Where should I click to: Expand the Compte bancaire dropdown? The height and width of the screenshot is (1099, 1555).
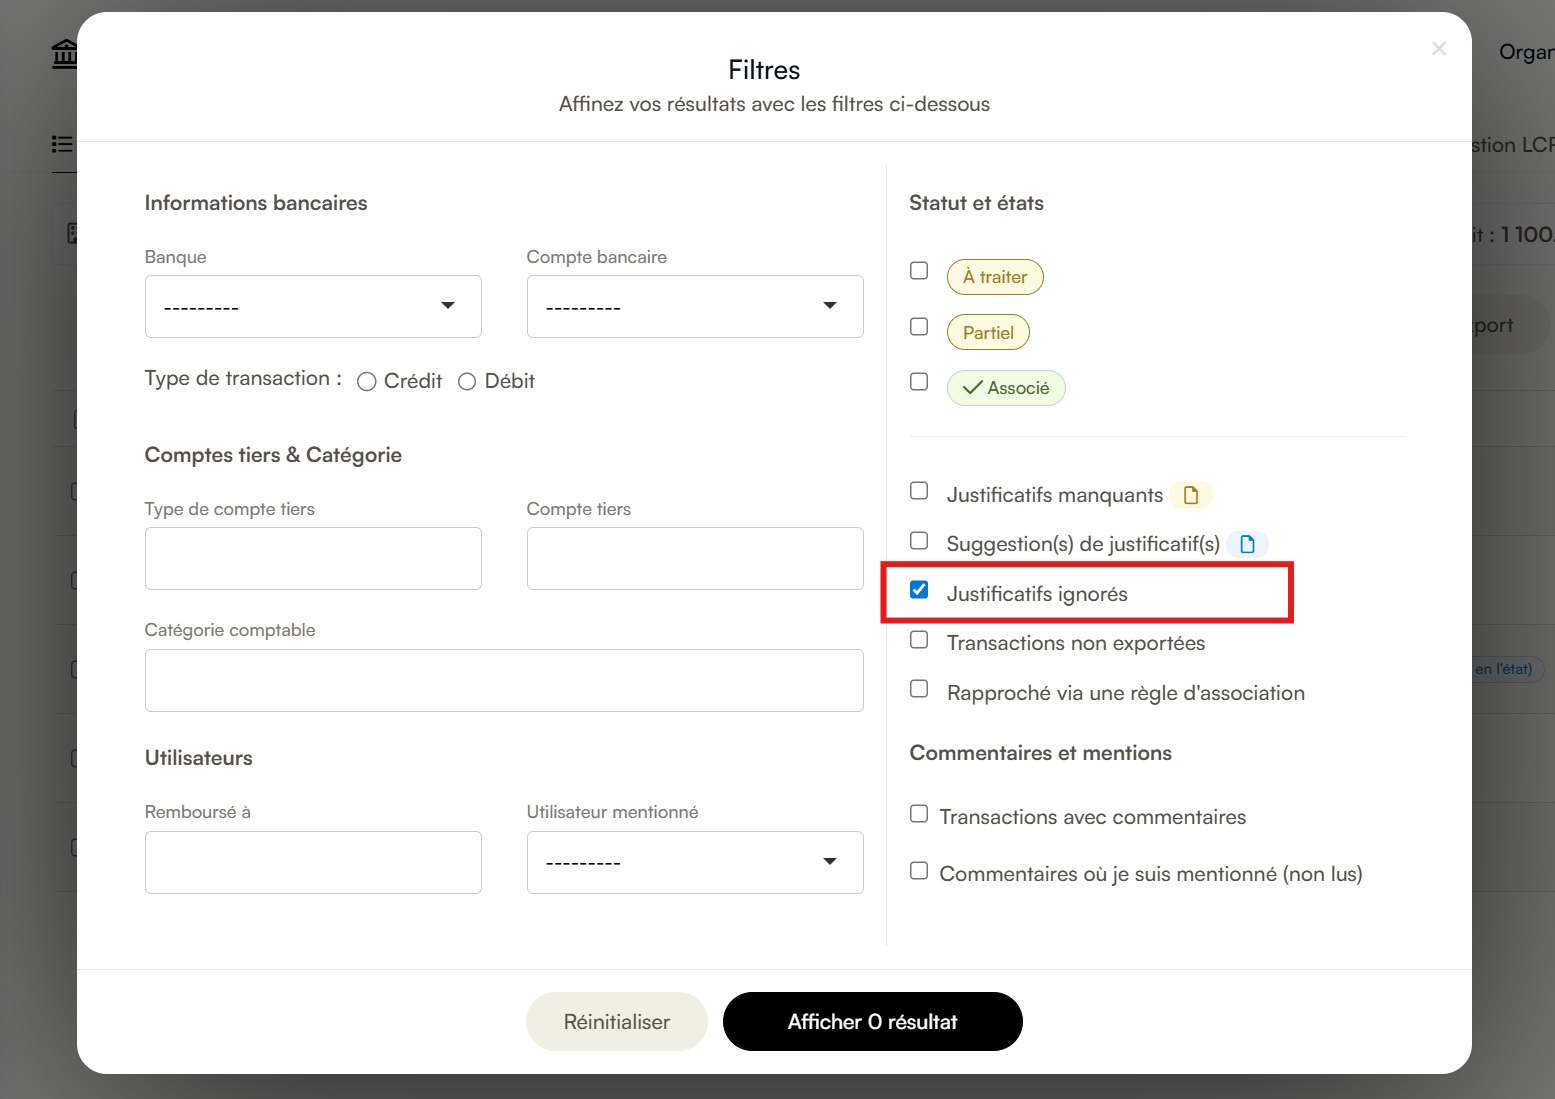(695, 306)
